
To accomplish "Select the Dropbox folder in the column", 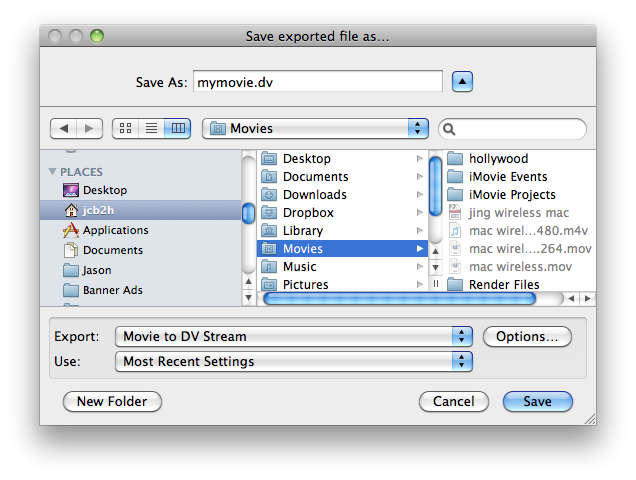I will (x=342, y=213).
